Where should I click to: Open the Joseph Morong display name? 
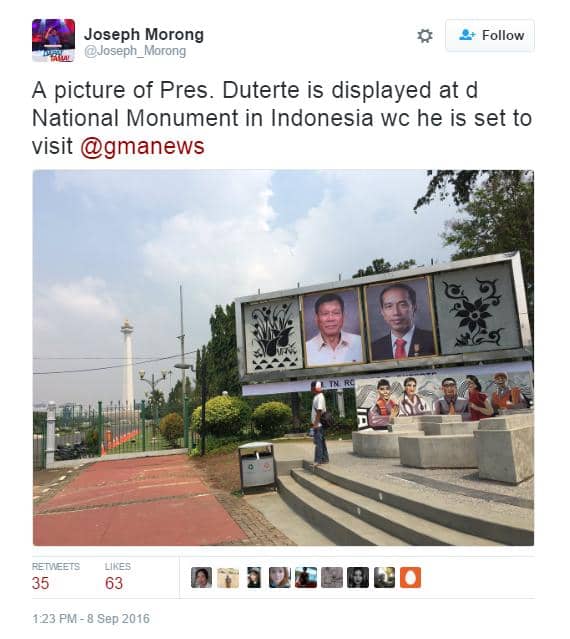pos(144,34)
